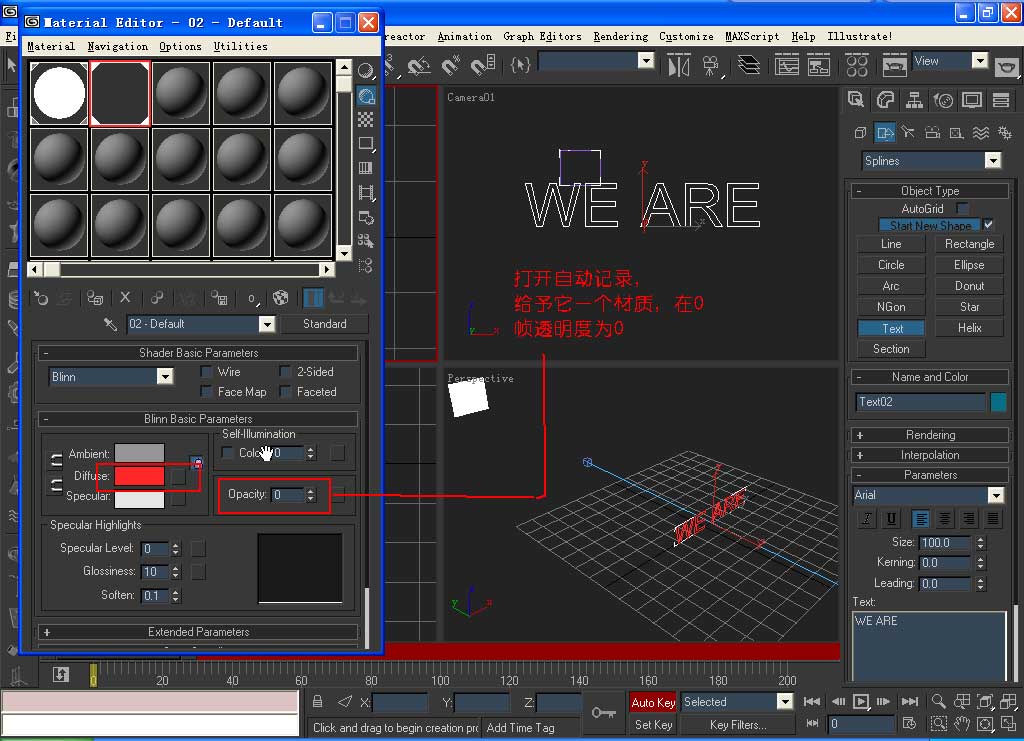Click the Key Mode toggle key icon
The width and height of the screenshot is (1024, 741).
(603, 712)
